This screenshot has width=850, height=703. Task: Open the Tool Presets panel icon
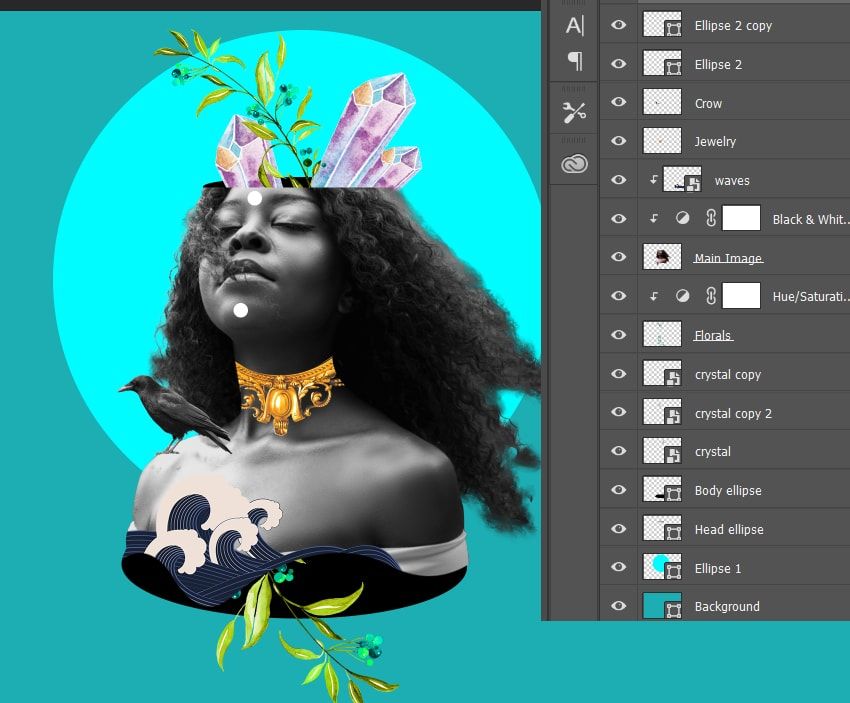[574, 112]
